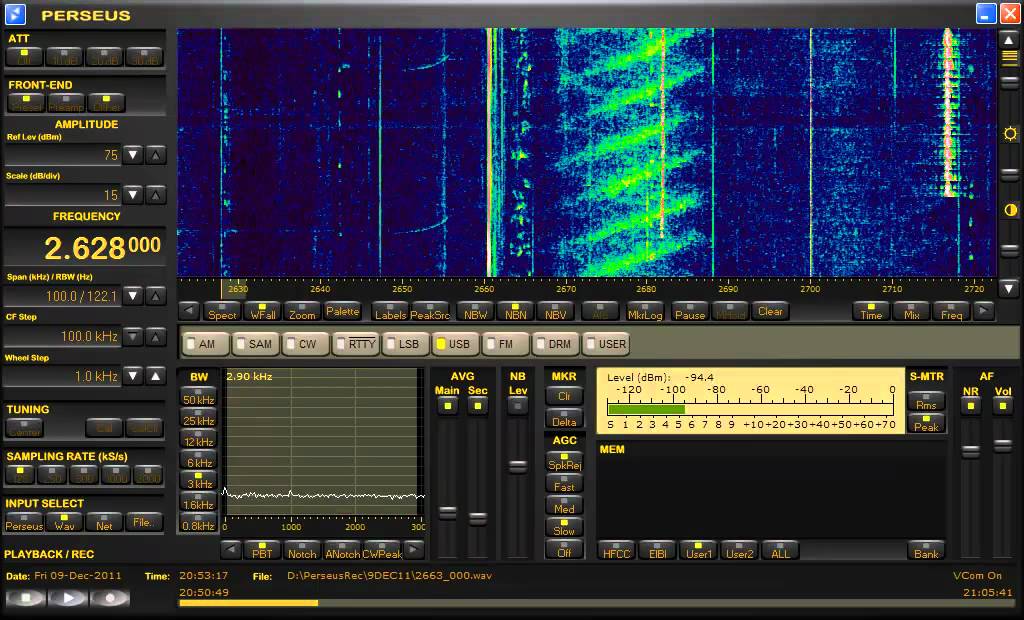Shift spectrum left with arrow beside Spect

189,311
